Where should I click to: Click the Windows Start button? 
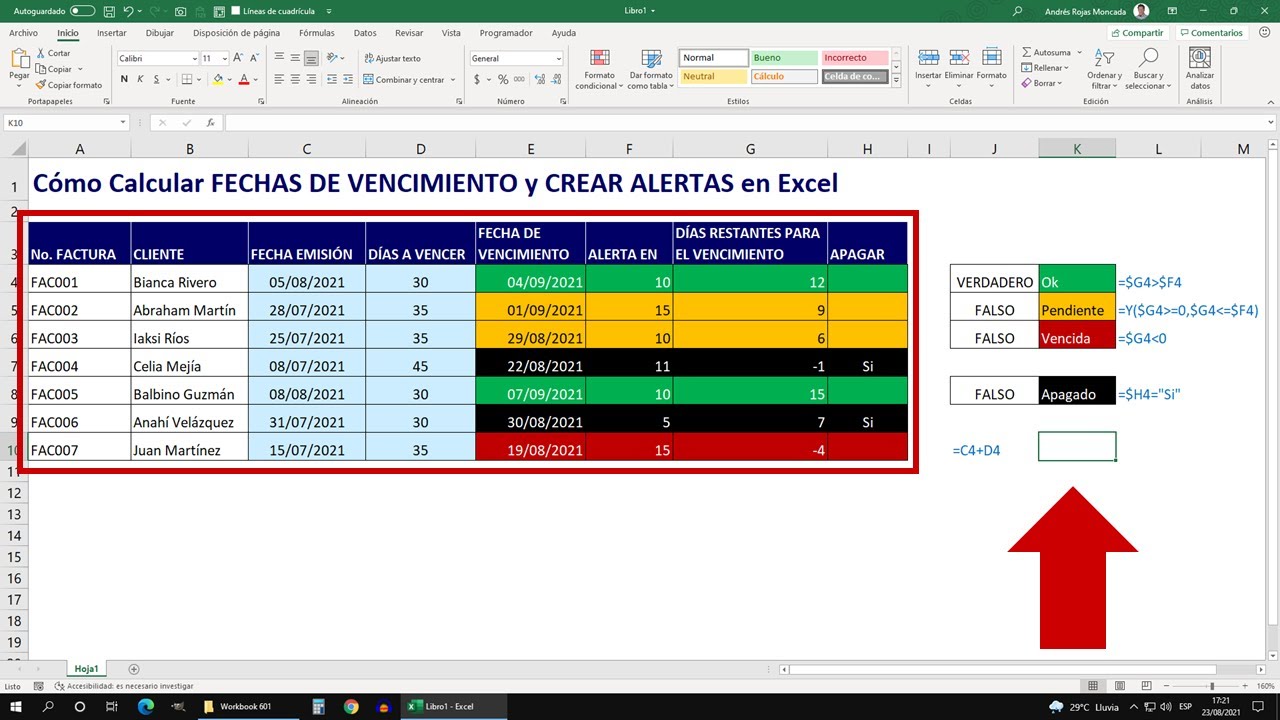17,706
